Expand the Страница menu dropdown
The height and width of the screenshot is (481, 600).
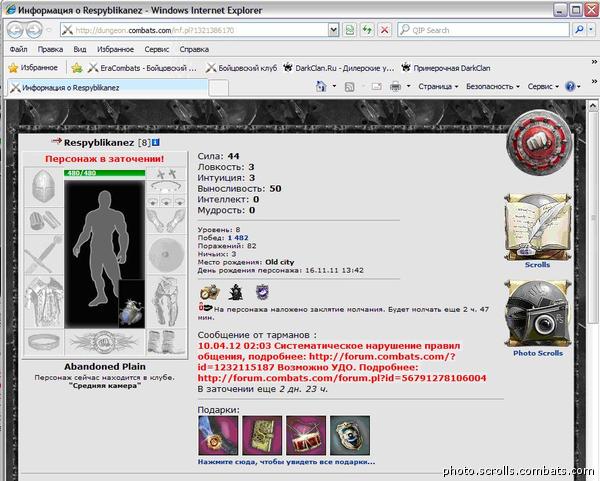[438, 87]
